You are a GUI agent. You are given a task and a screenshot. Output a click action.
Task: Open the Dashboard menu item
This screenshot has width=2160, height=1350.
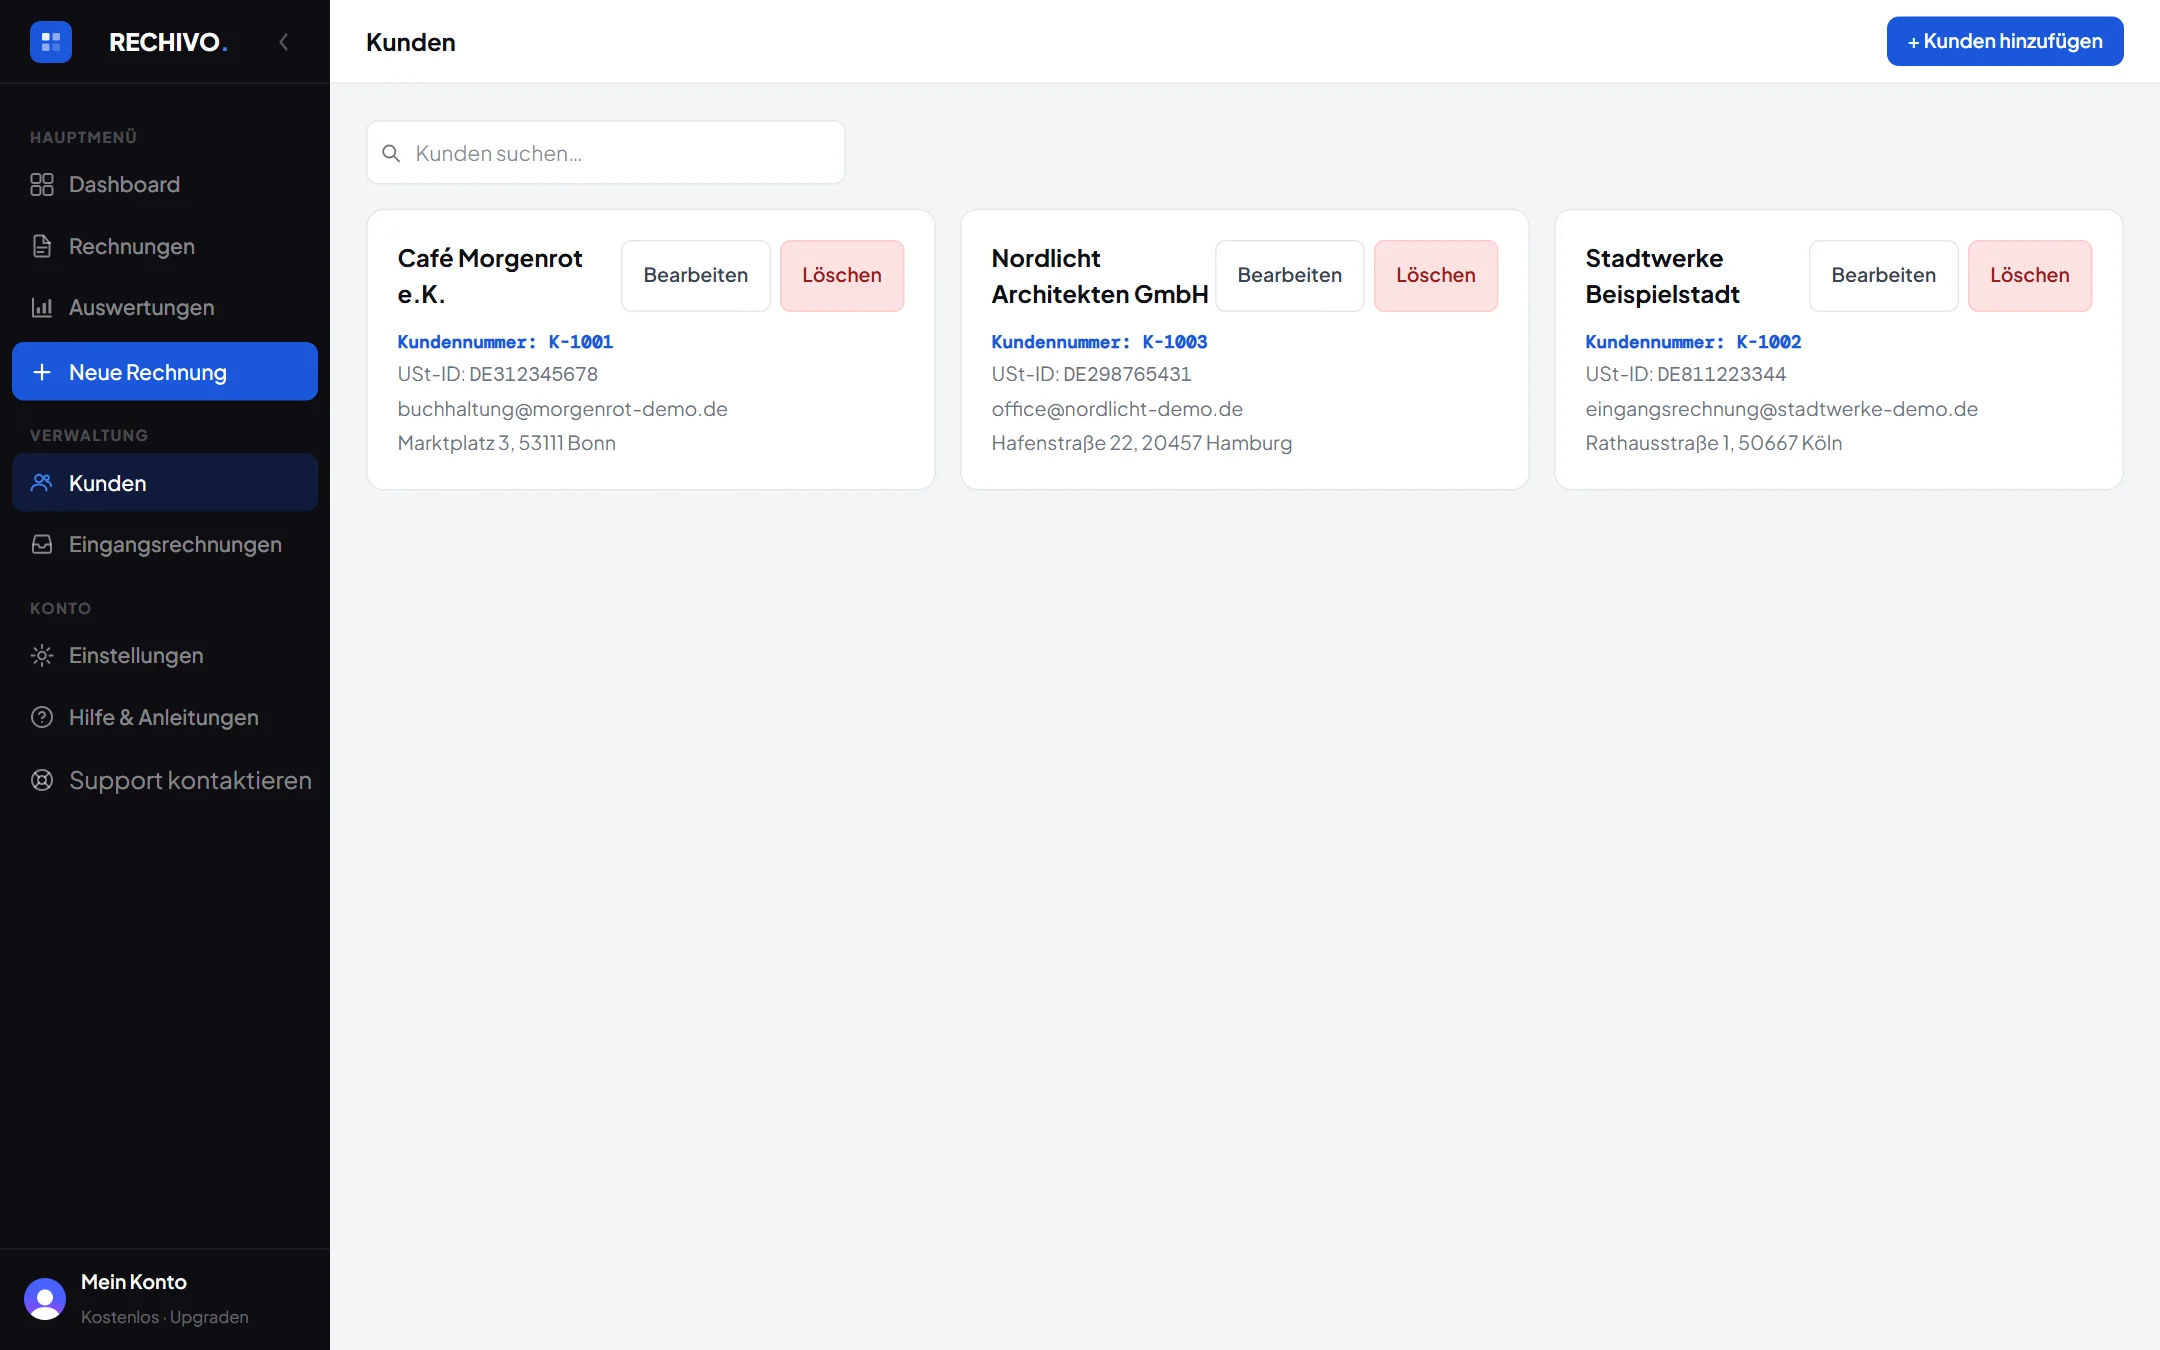pyautogui.click(x=165, y=185)
